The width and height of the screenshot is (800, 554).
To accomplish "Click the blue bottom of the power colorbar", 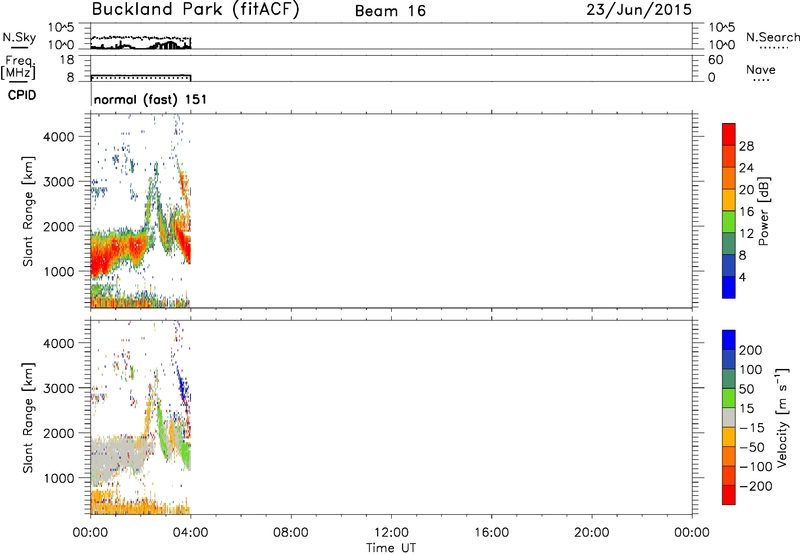I will pos(729,287).
